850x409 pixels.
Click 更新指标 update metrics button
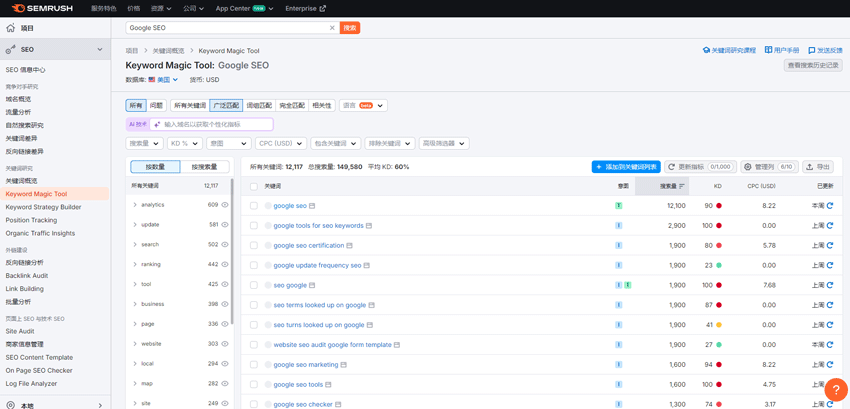coord(700,167)
